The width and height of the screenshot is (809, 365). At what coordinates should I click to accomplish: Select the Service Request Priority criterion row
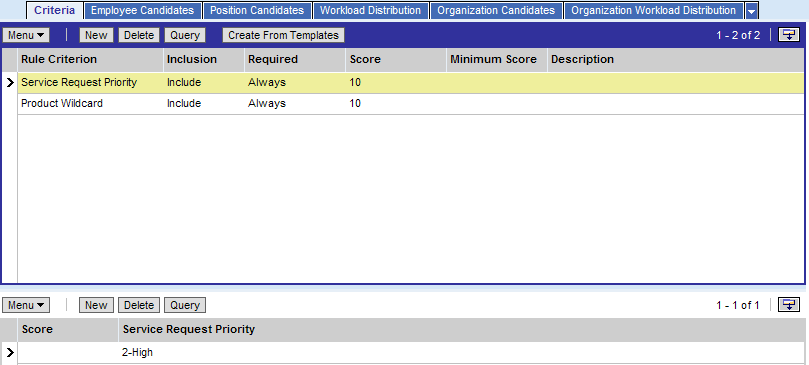tap(411, 83)
